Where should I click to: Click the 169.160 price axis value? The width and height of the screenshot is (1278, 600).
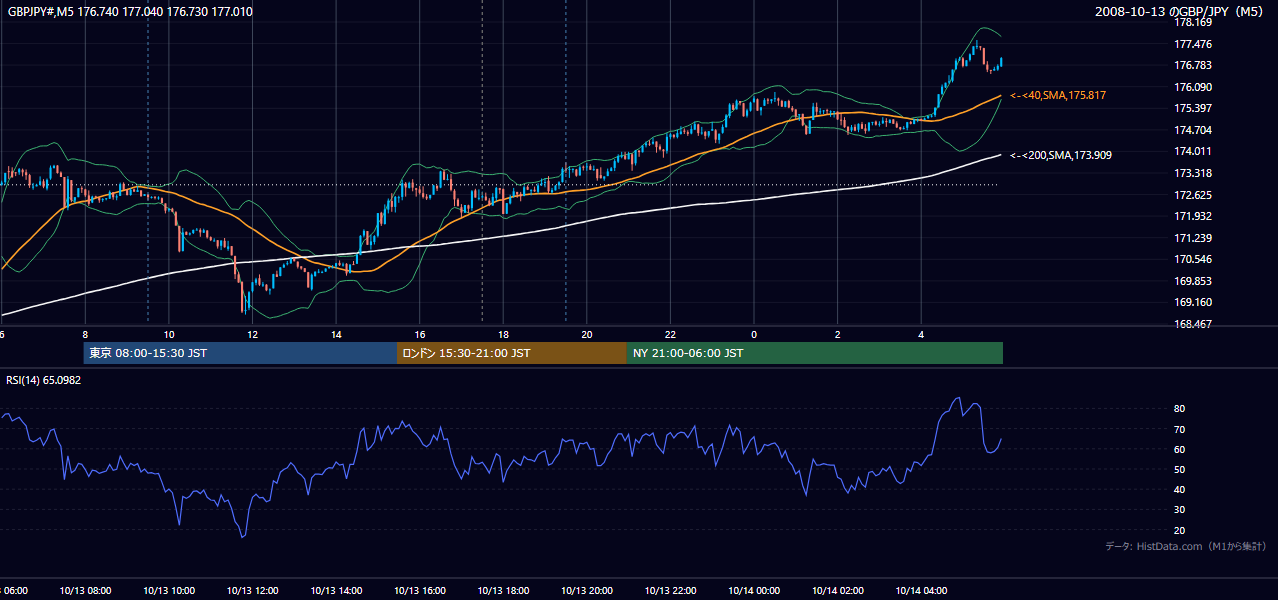(x=1193, y=303)
